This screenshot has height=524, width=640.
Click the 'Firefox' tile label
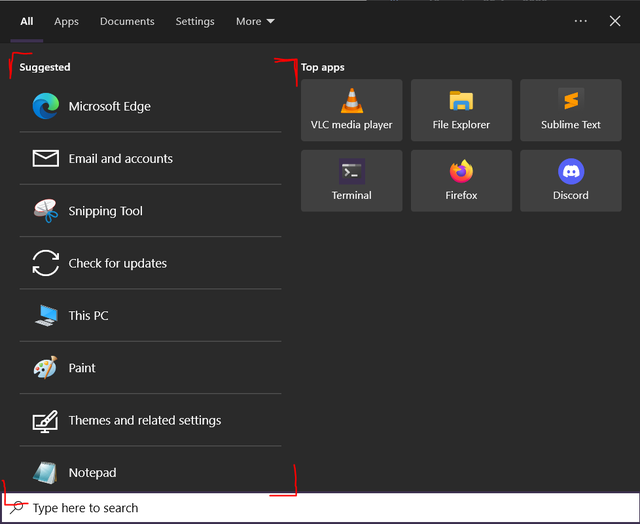[x=461, y=195]
